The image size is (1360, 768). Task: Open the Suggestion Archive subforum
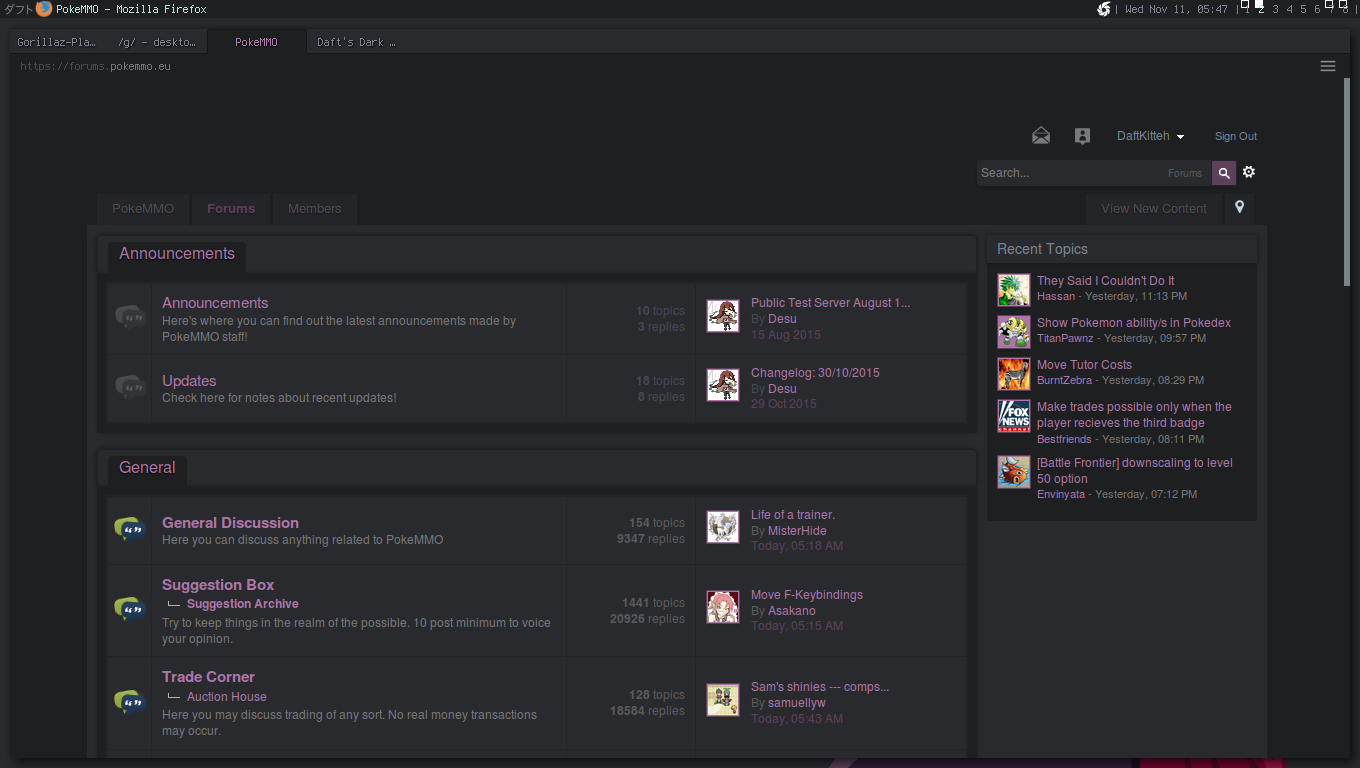(x=243, y=604)
